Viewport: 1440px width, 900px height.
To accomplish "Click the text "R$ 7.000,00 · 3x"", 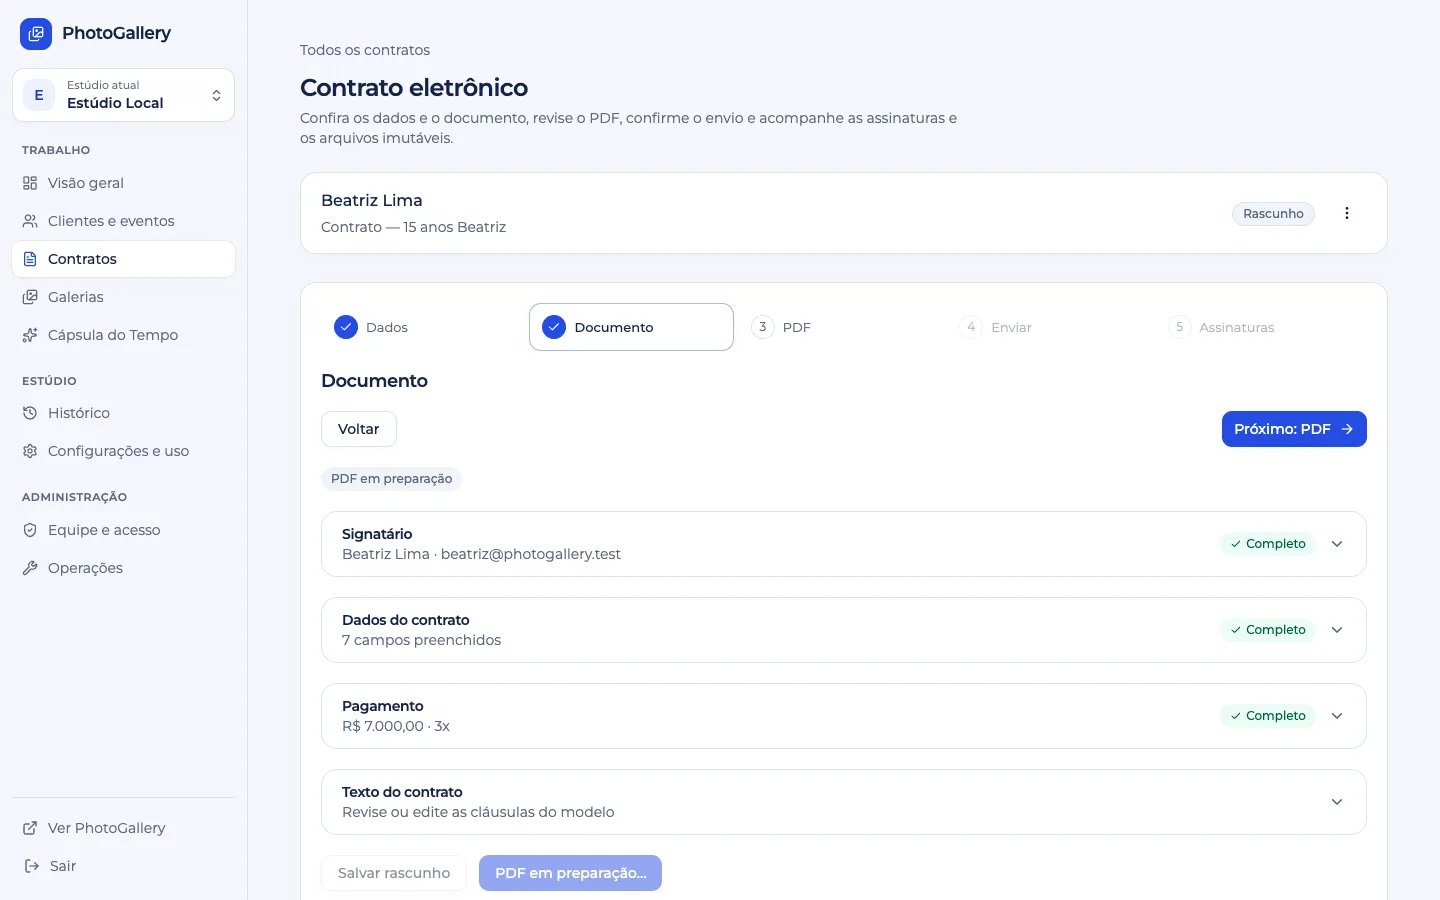I will click(x=396, y=726).
